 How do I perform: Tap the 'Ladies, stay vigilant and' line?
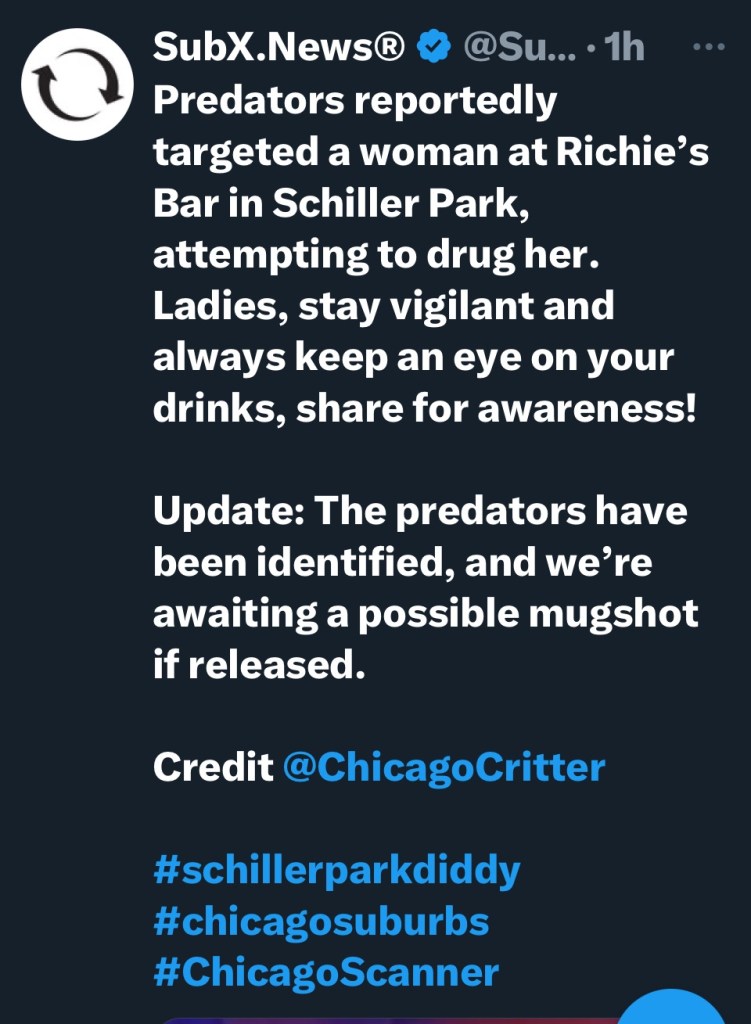(x=383, y=305)
